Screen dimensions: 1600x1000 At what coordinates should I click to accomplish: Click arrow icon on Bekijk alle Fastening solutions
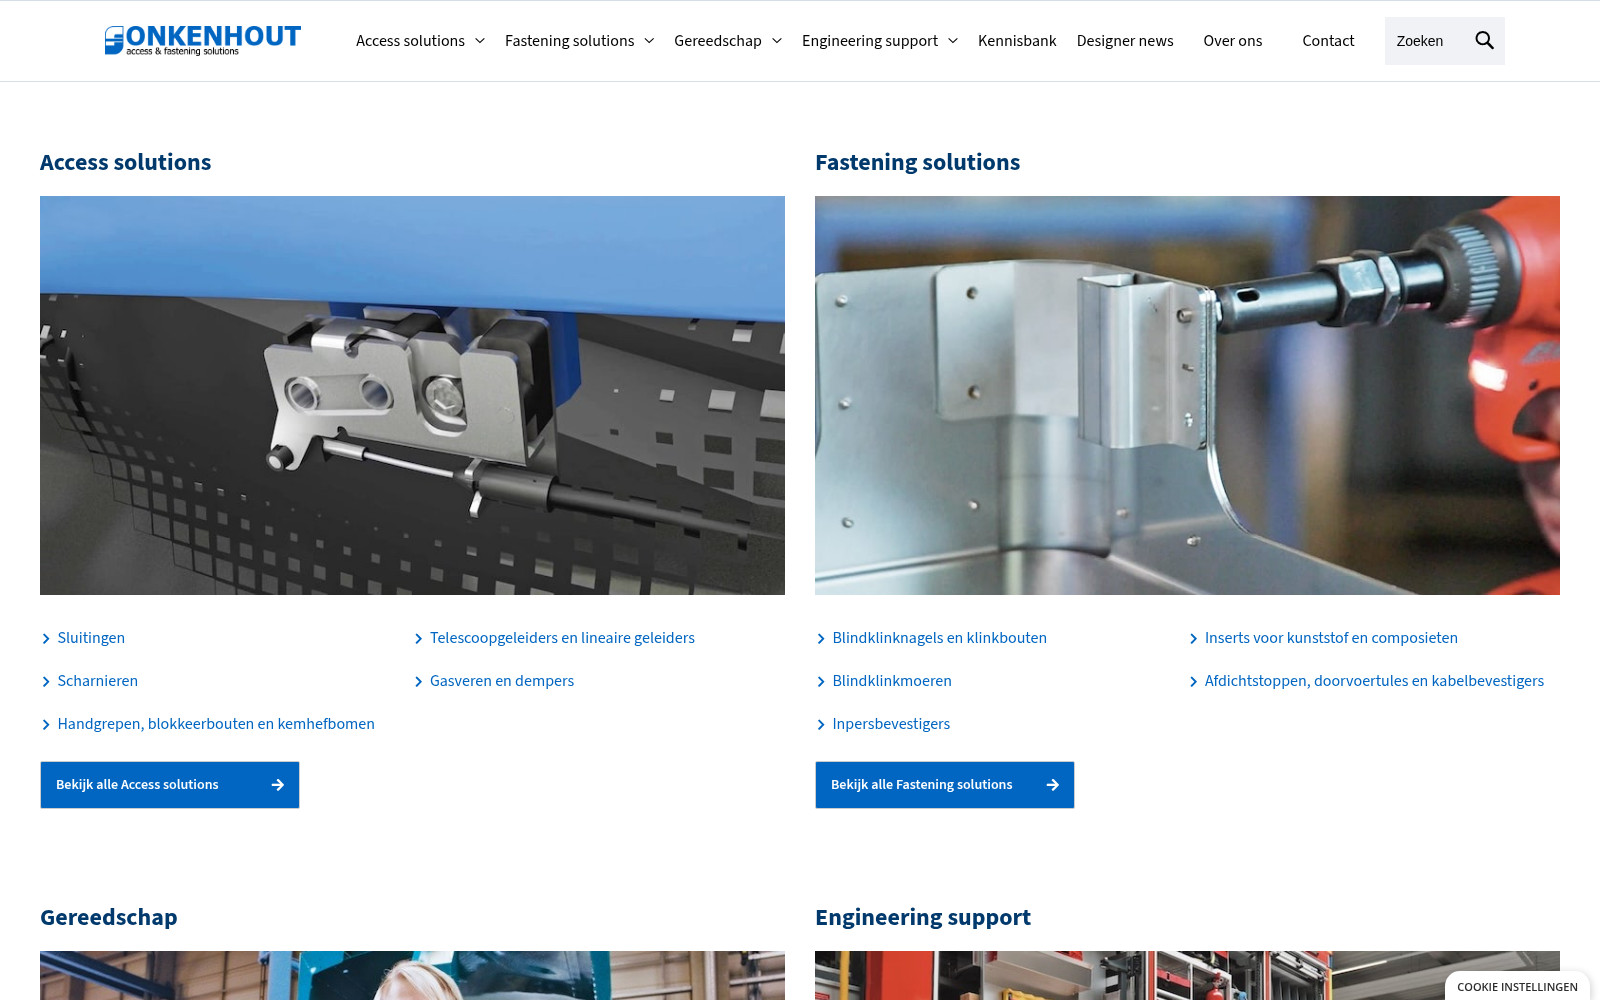coord(1053,785)
